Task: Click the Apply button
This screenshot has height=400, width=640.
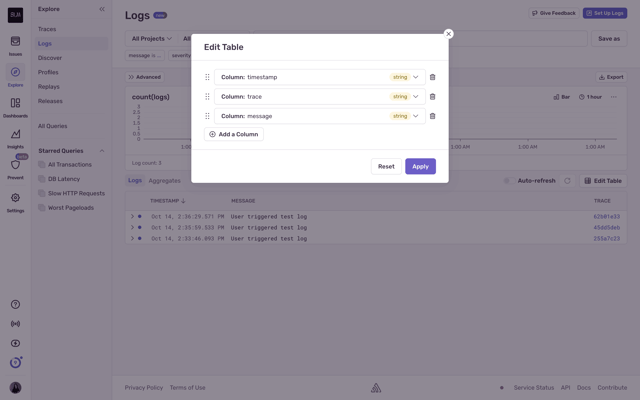Action: (x=420, y=167)
